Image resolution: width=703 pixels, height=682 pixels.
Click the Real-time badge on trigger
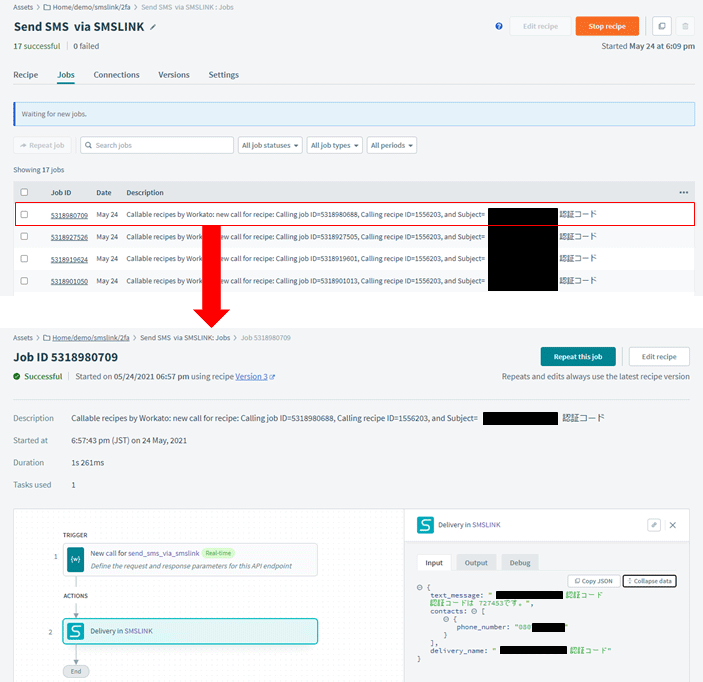click(218, 553)
